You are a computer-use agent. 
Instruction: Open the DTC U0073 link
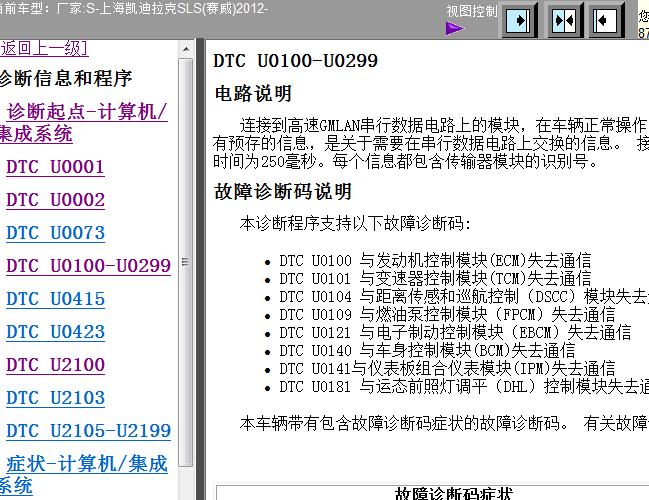click(x=55, y=233)
